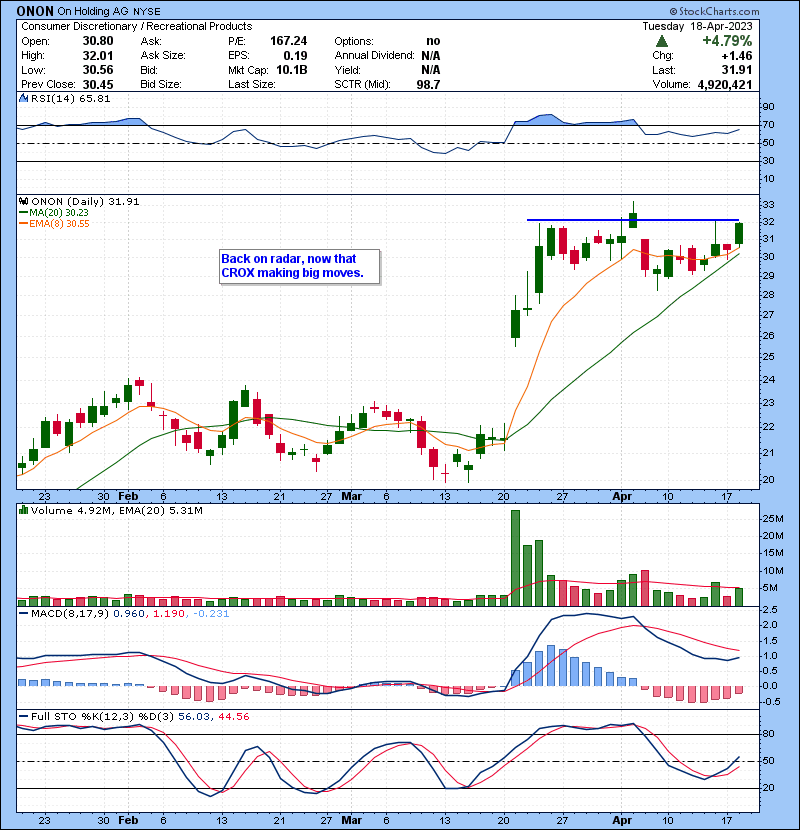Click the Consumer Discretionary / Recreational Products sector text
The height and width of the screenshot is (830, 800).
[137, 26]
